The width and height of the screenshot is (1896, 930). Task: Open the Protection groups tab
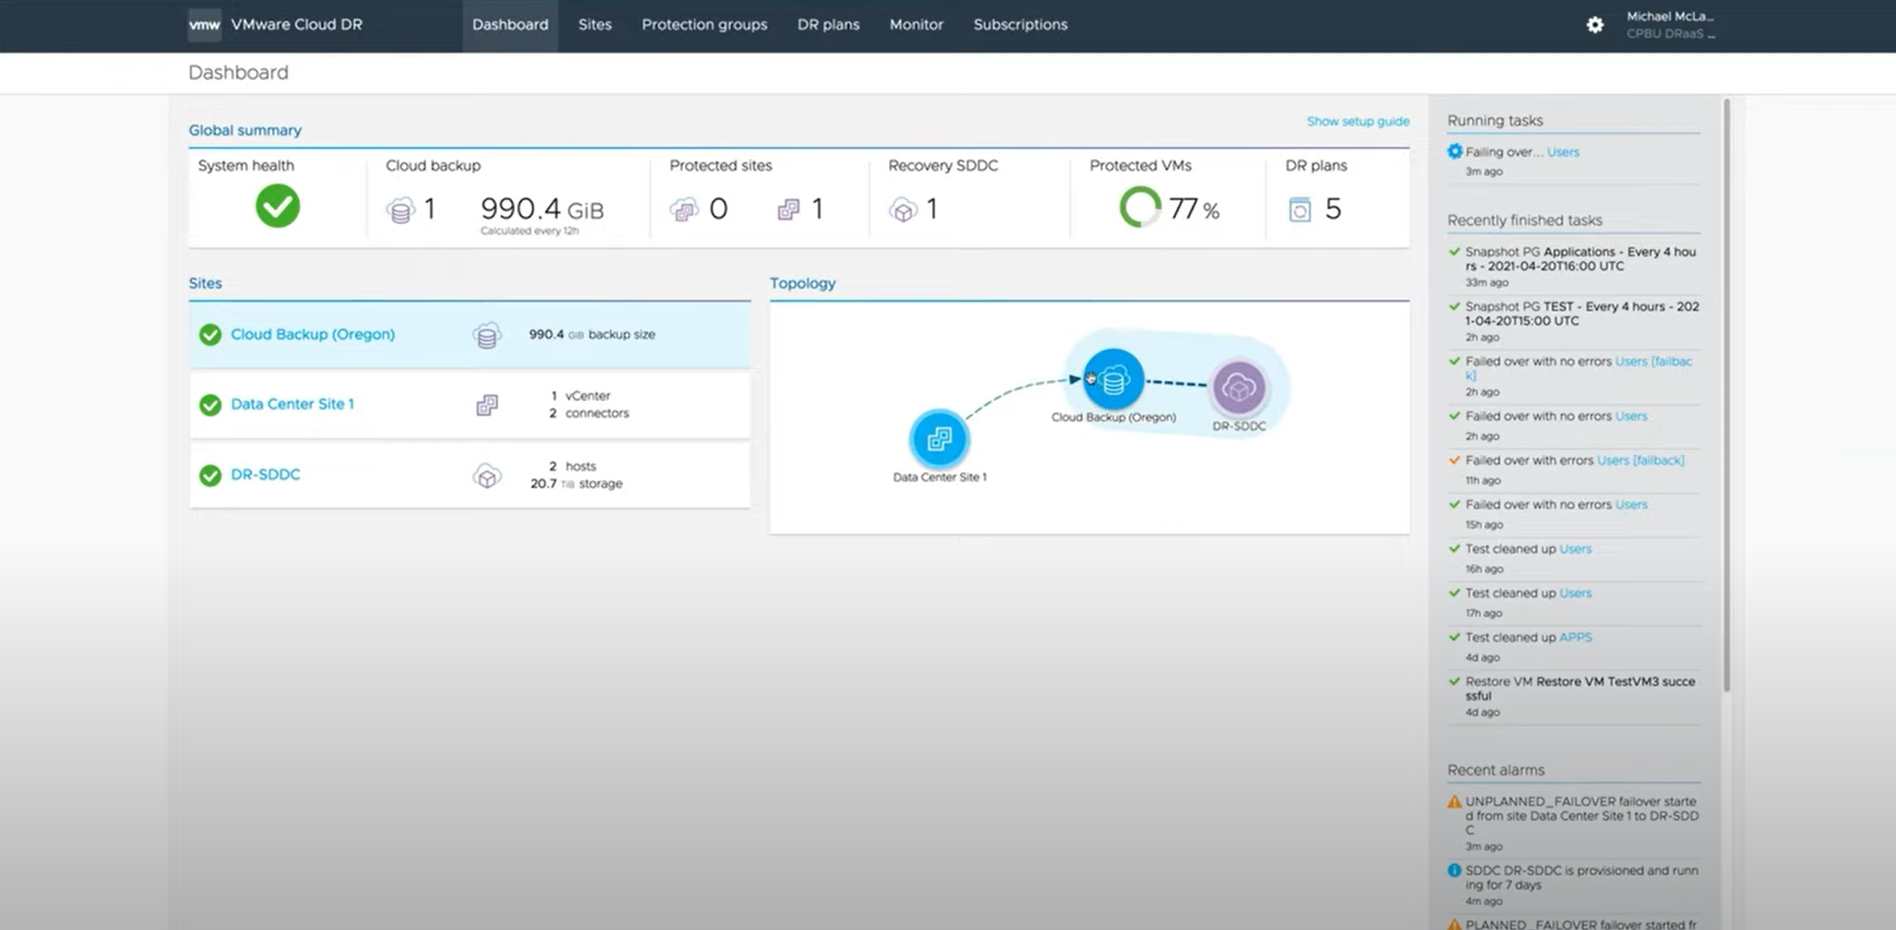tap(704, 25)
